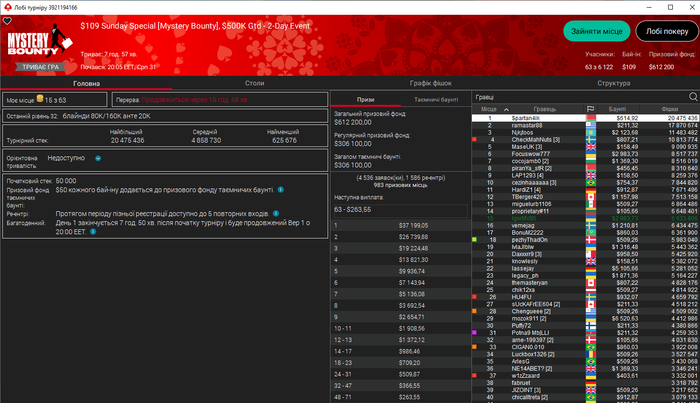Click the $612 200 prize pool in banner
700x403 pixels.
[x=661, y=67]
